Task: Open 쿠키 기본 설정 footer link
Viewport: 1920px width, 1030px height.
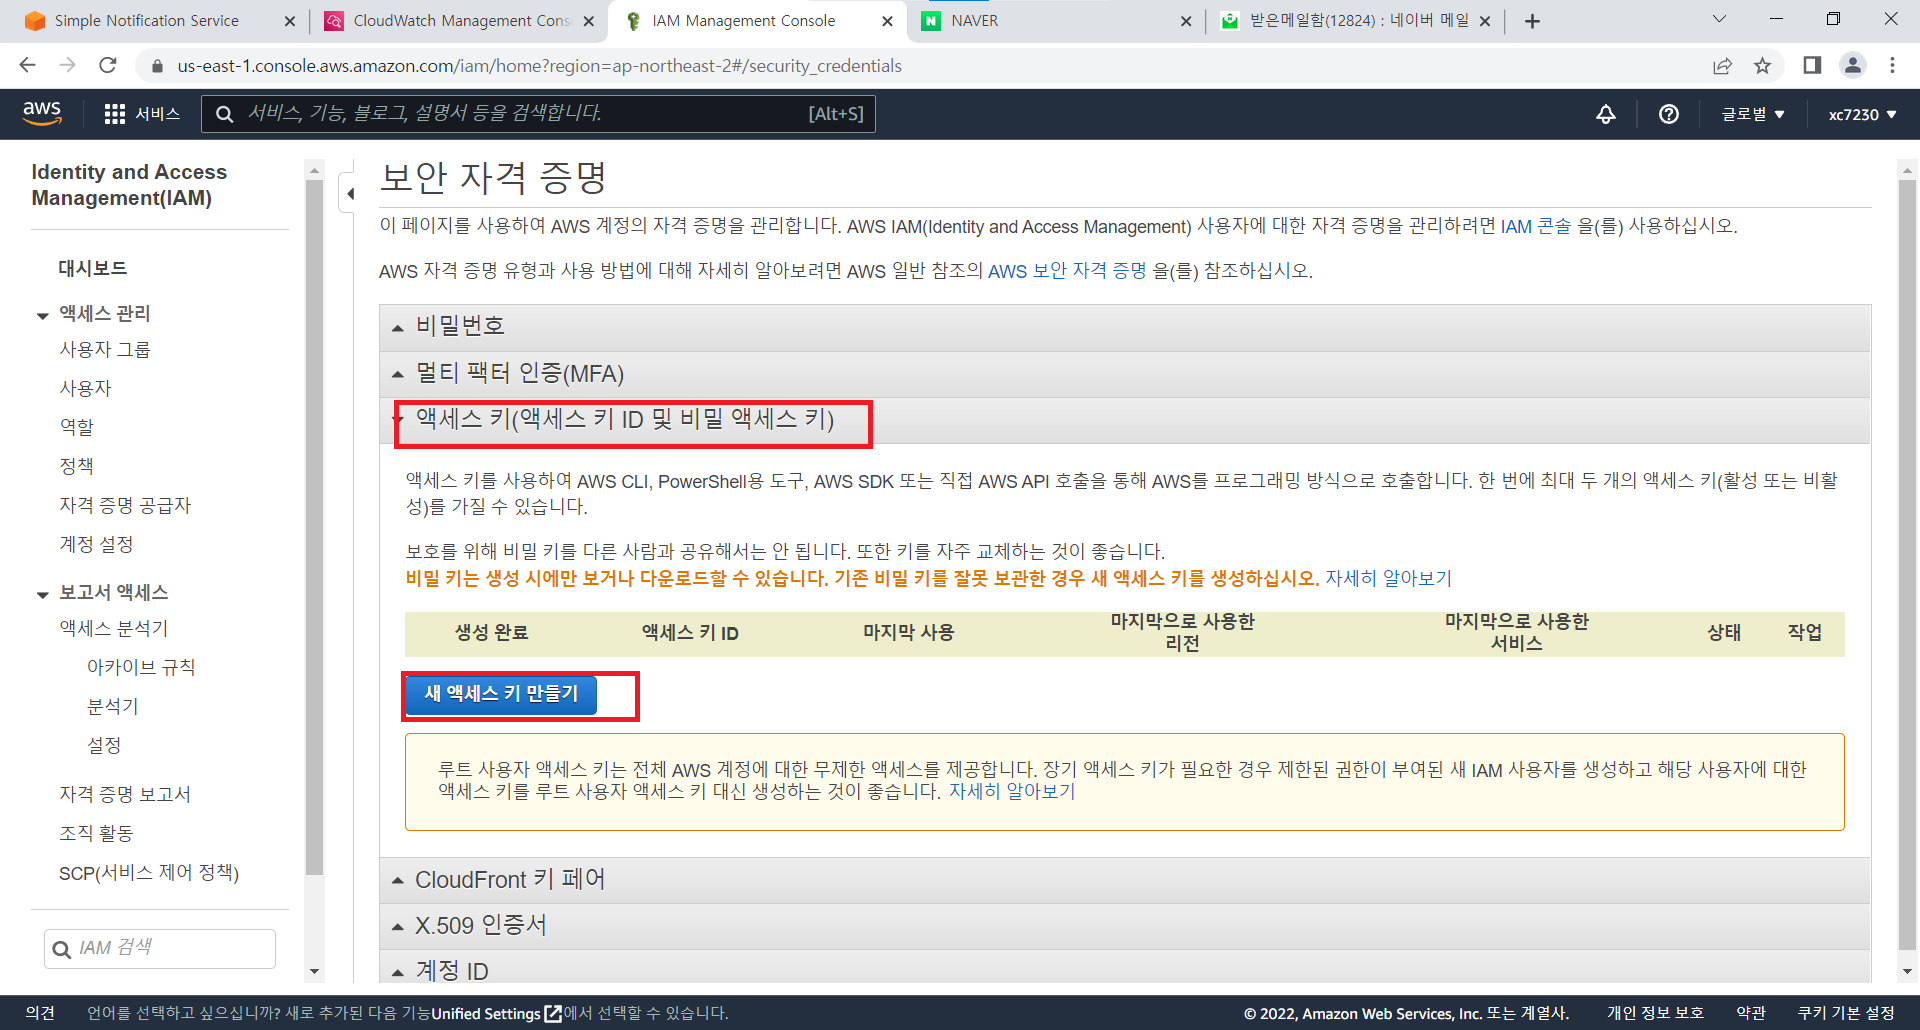Action: 1845,1013
